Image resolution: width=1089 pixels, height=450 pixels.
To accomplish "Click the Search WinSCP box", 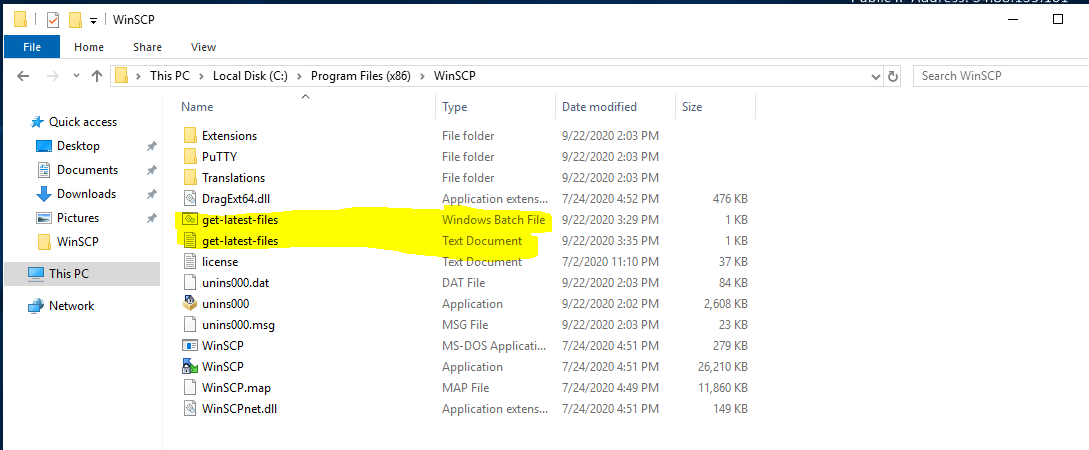I will click(x=1000, y=76).
